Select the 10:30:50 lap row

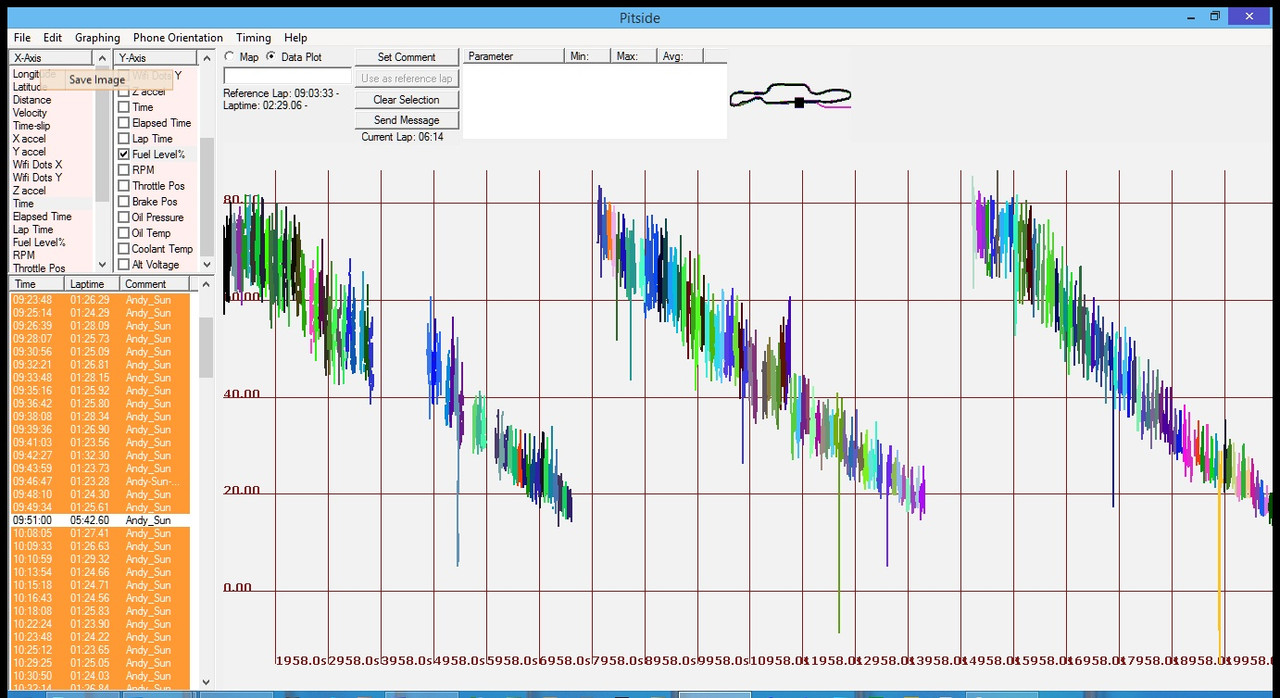point(100,676)
